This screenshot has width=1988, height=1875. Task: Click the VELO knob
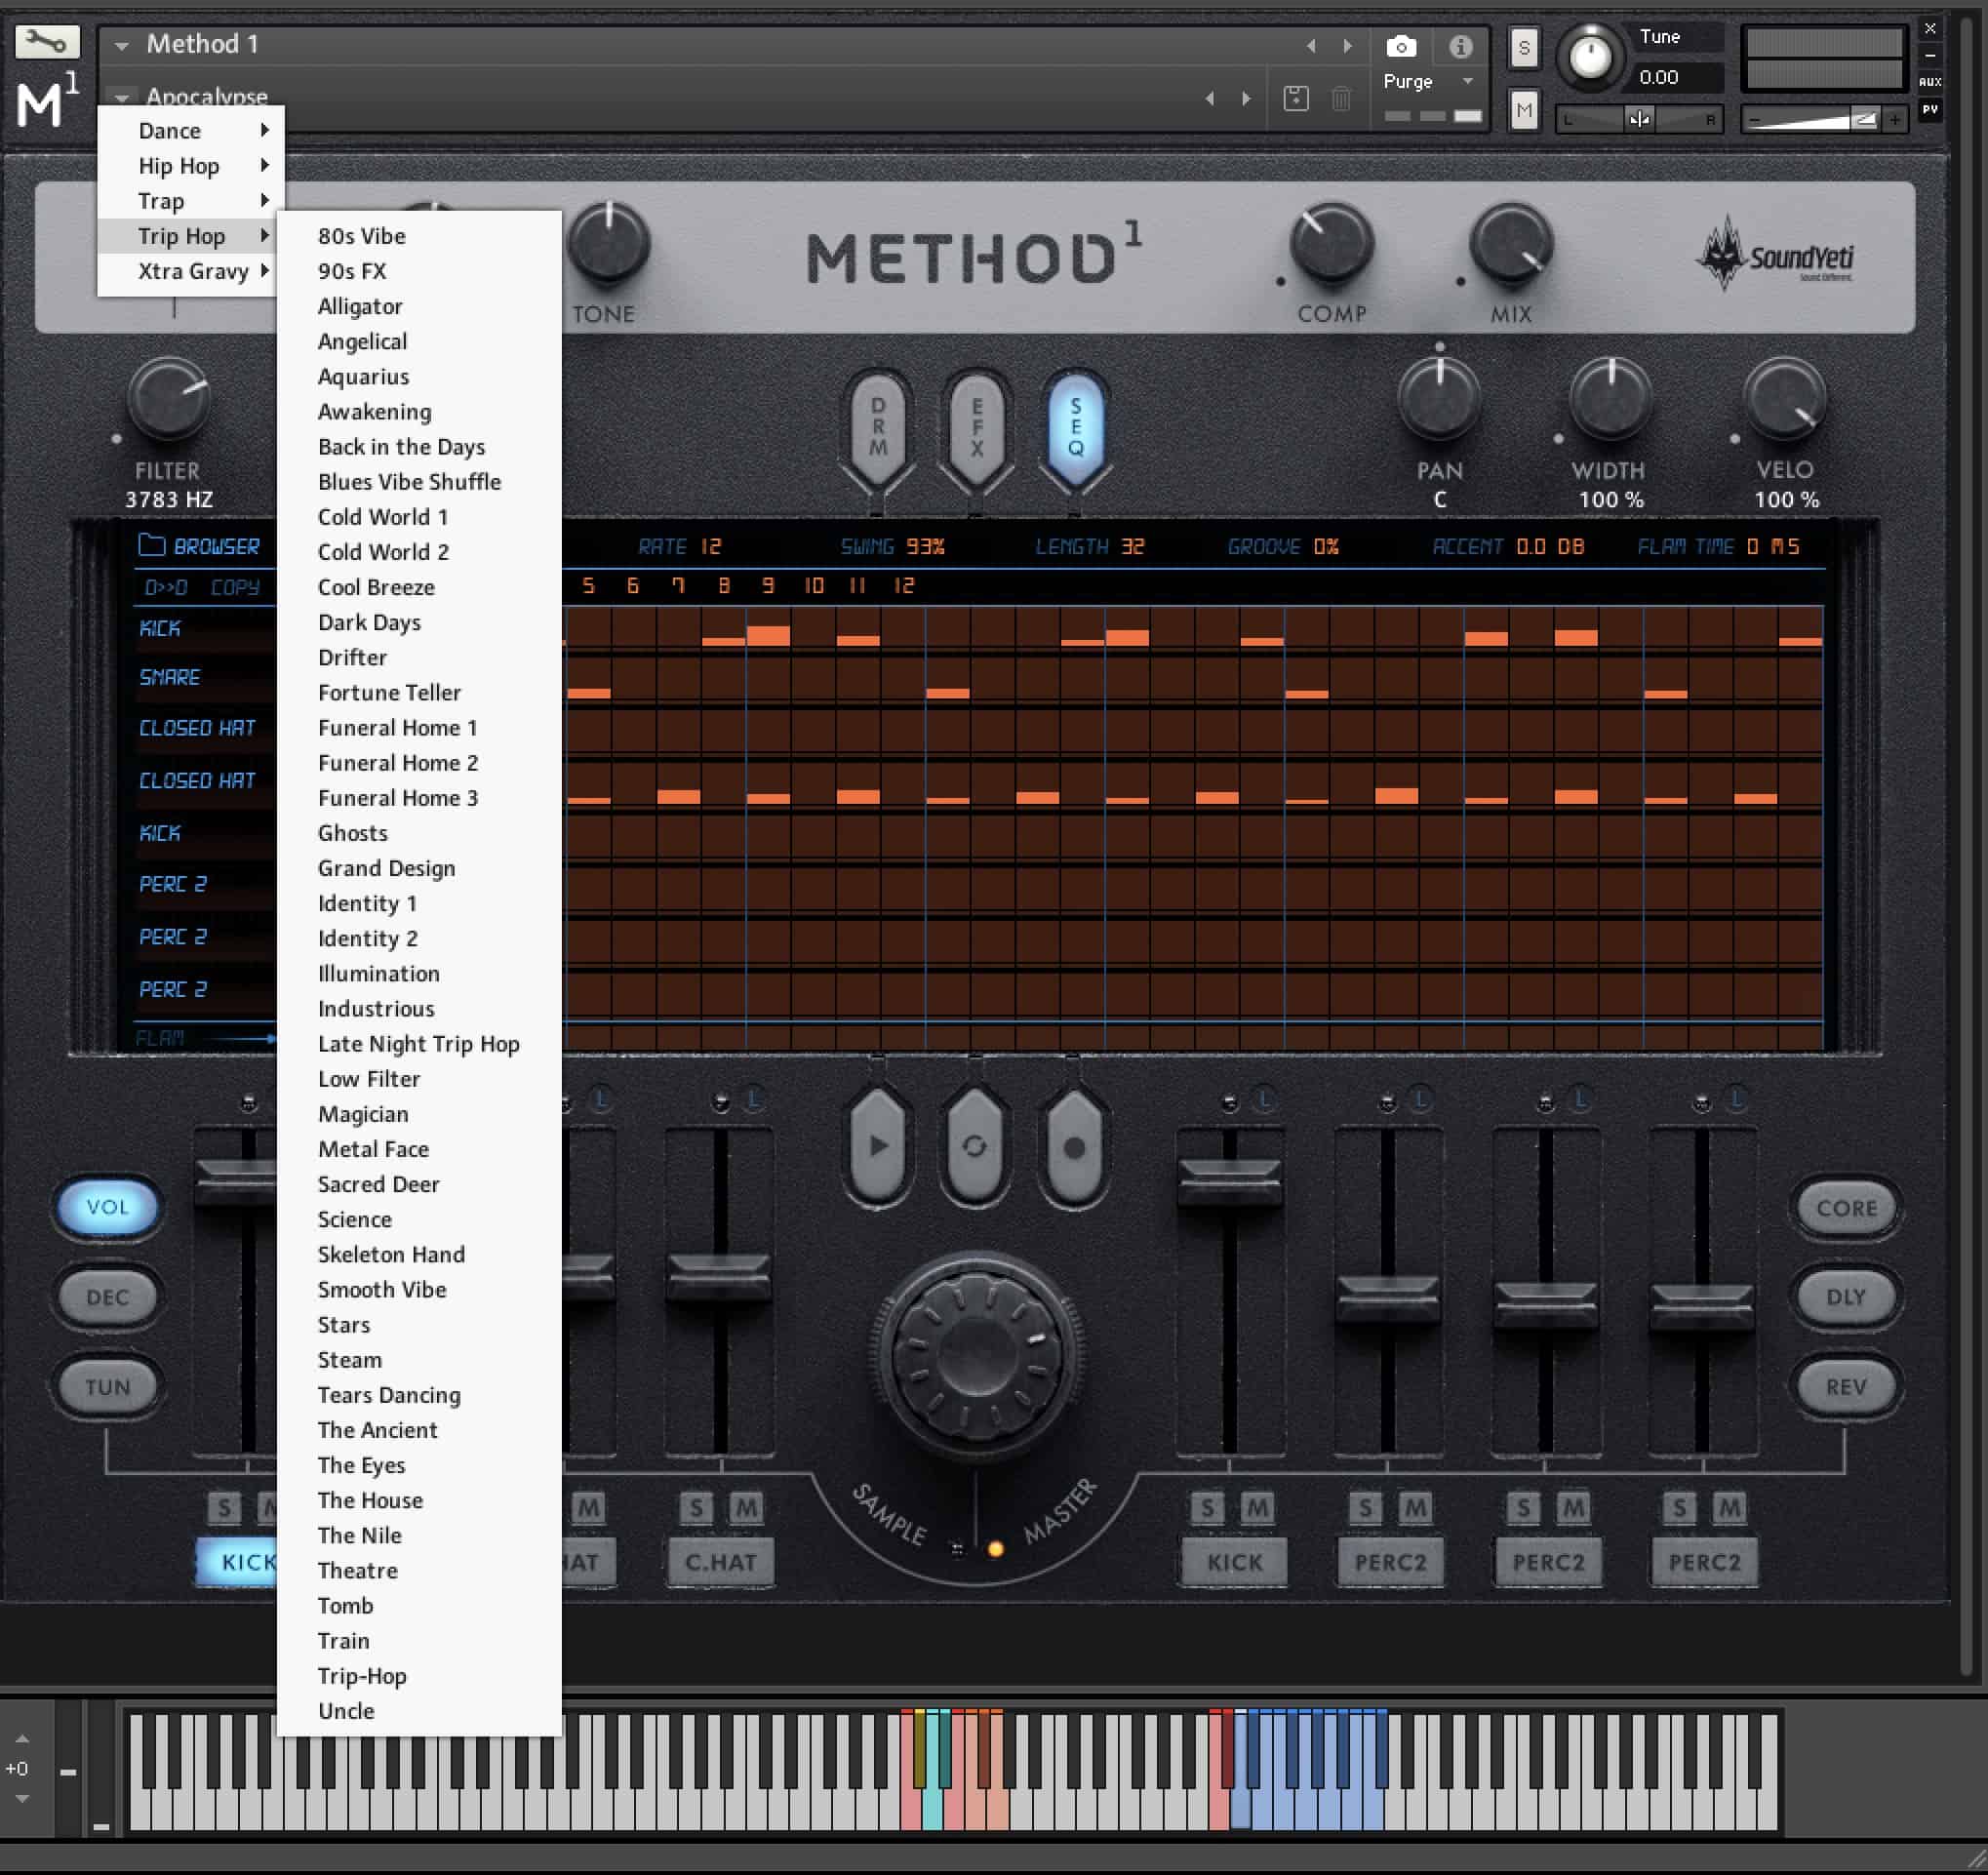pyautogui.click(x=1785, y=398)
